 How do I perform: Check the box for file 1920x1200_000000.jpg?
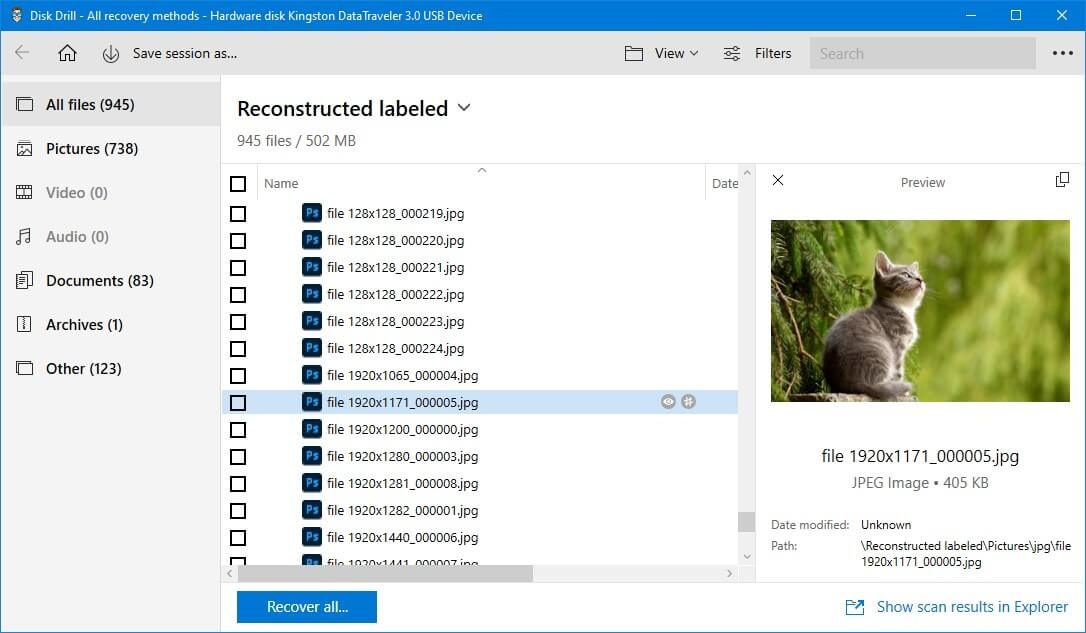tap(238, 430)
